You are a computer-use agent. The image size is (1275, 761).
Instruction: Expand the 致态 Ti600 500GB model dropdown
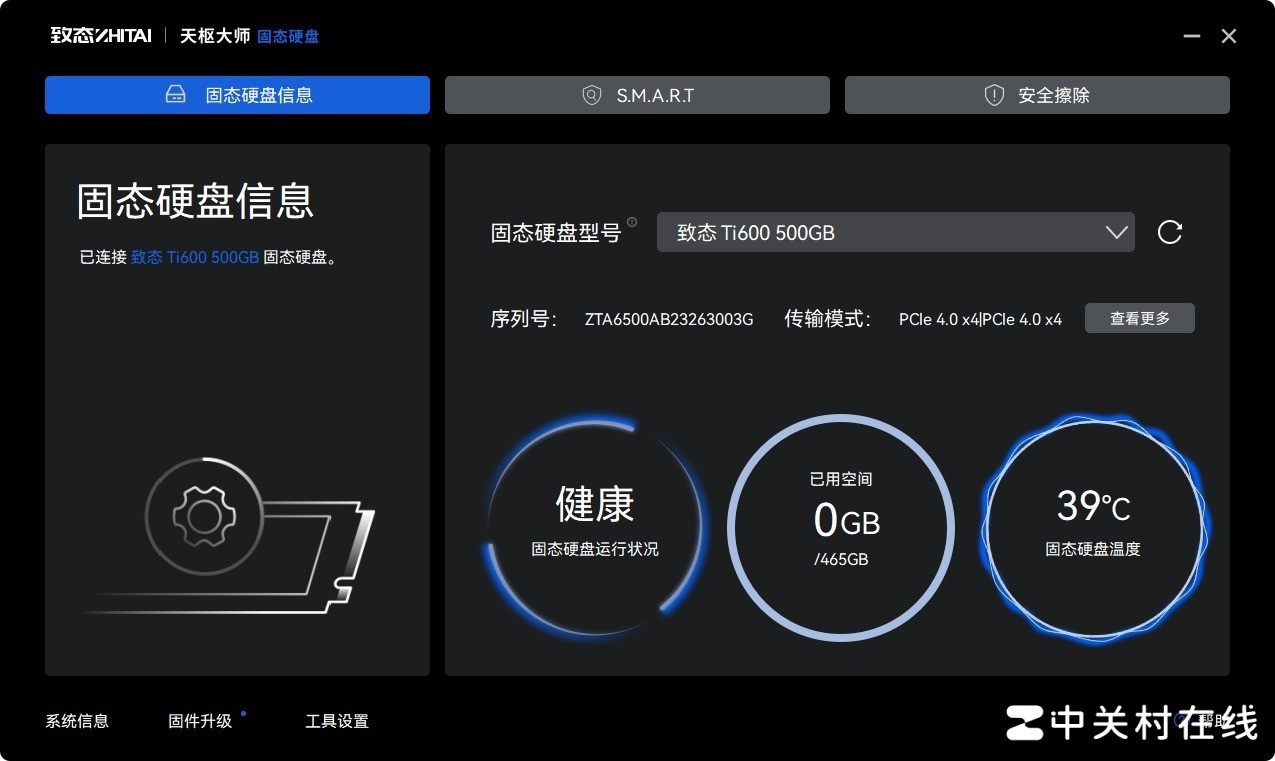(x=895, y=232)
